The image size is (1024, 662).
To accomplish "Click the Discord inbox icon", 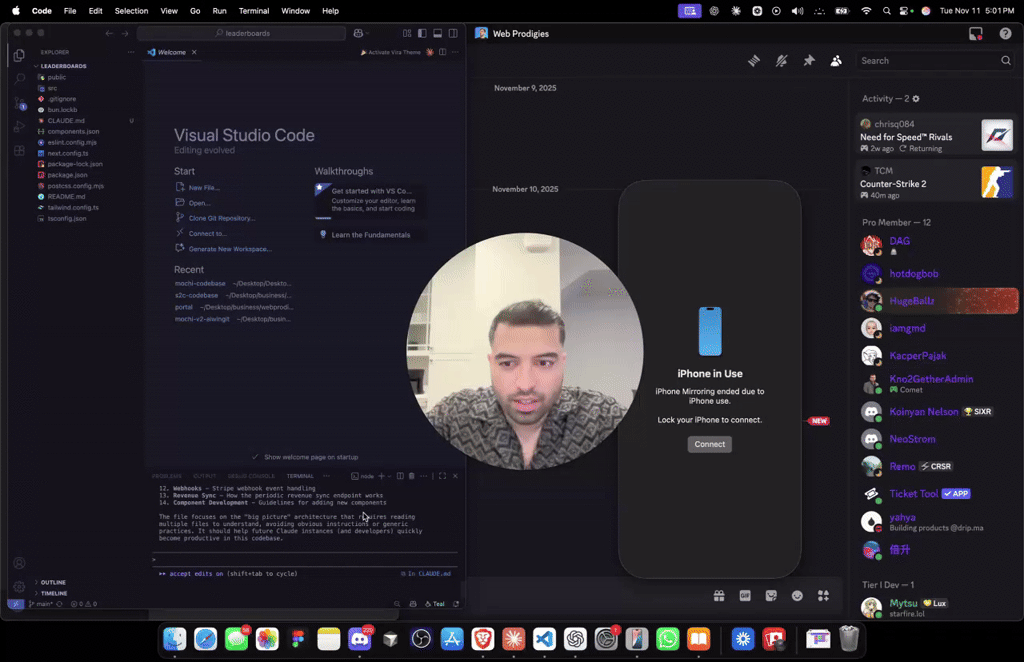I will pos(976,34).
